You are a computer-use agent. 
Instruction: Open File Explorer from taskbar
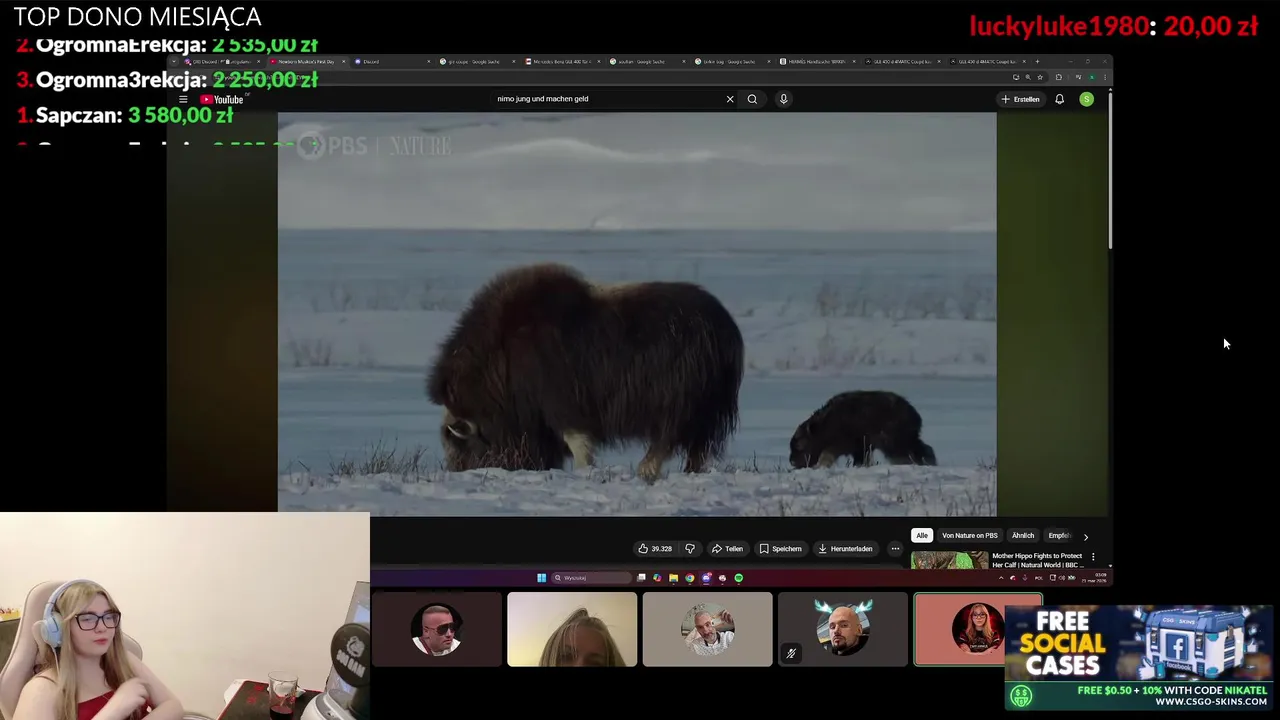click(x=673, y=578)
